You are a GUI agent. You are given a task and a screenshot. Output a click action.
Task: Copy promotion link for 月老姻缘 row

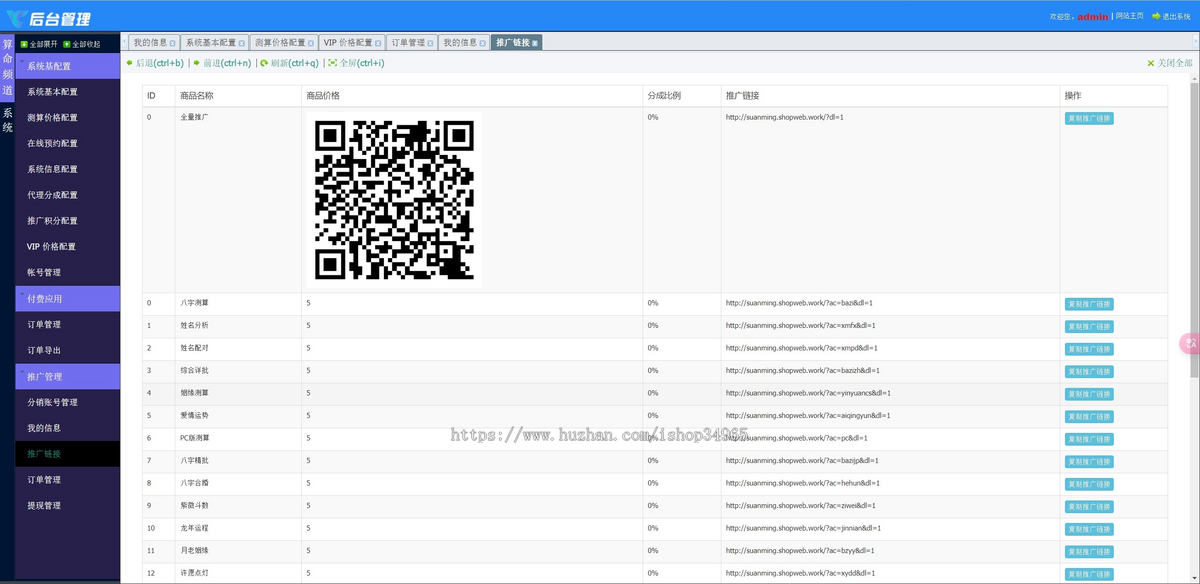1089,552
